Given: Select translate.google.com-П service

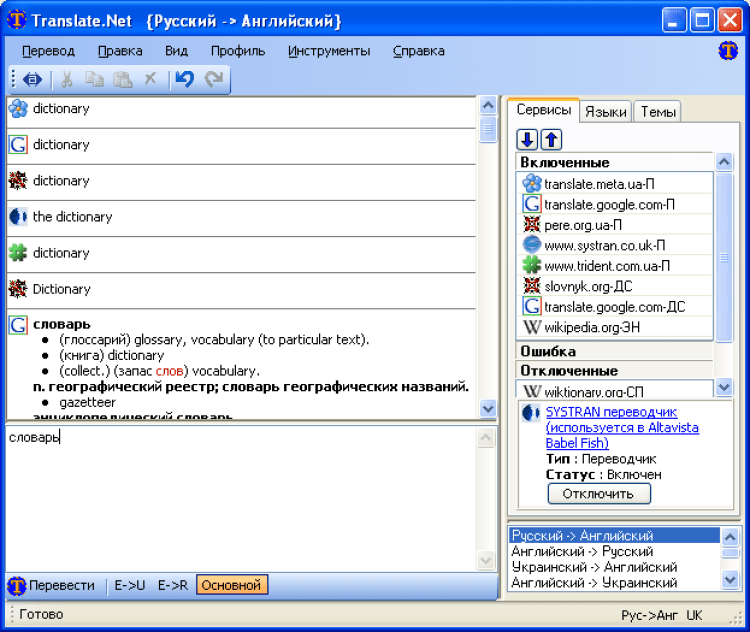Looking at the screenshot, I should point(615,204).
